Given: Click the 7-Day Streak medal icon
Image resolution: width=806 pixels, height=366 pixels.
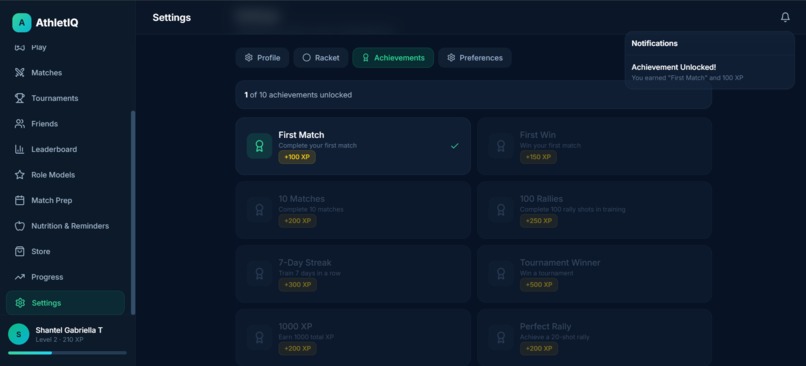Looking at the screenshot, I should [x=260, y=273].
